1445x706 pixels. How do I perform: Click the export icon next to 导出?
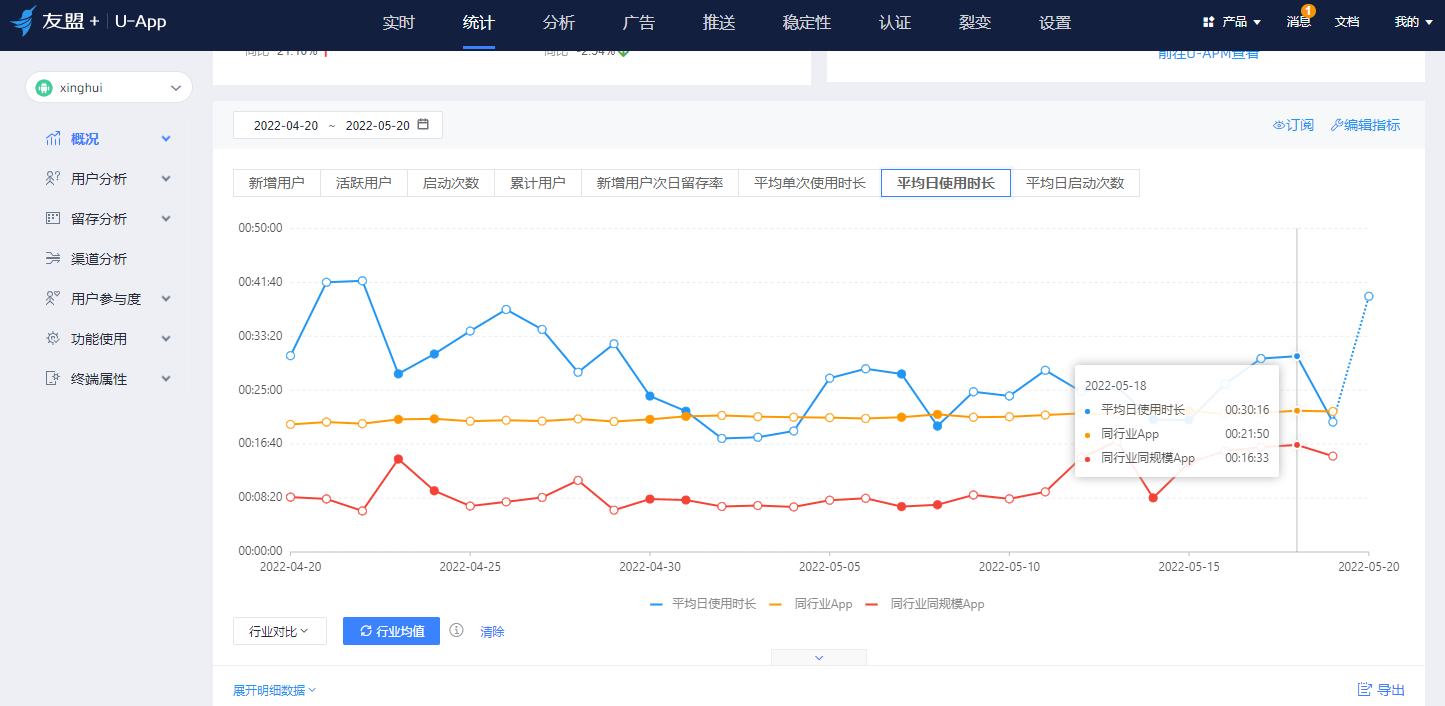[1364, 689]
